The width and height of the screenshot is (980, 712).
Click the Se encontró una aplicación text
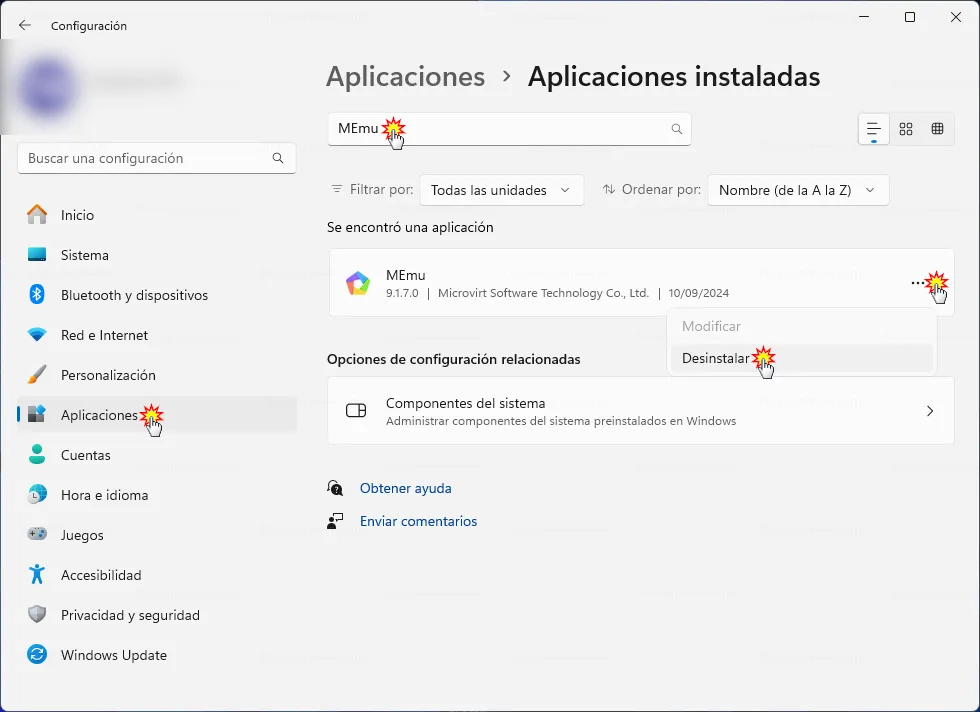pos(410,227)
